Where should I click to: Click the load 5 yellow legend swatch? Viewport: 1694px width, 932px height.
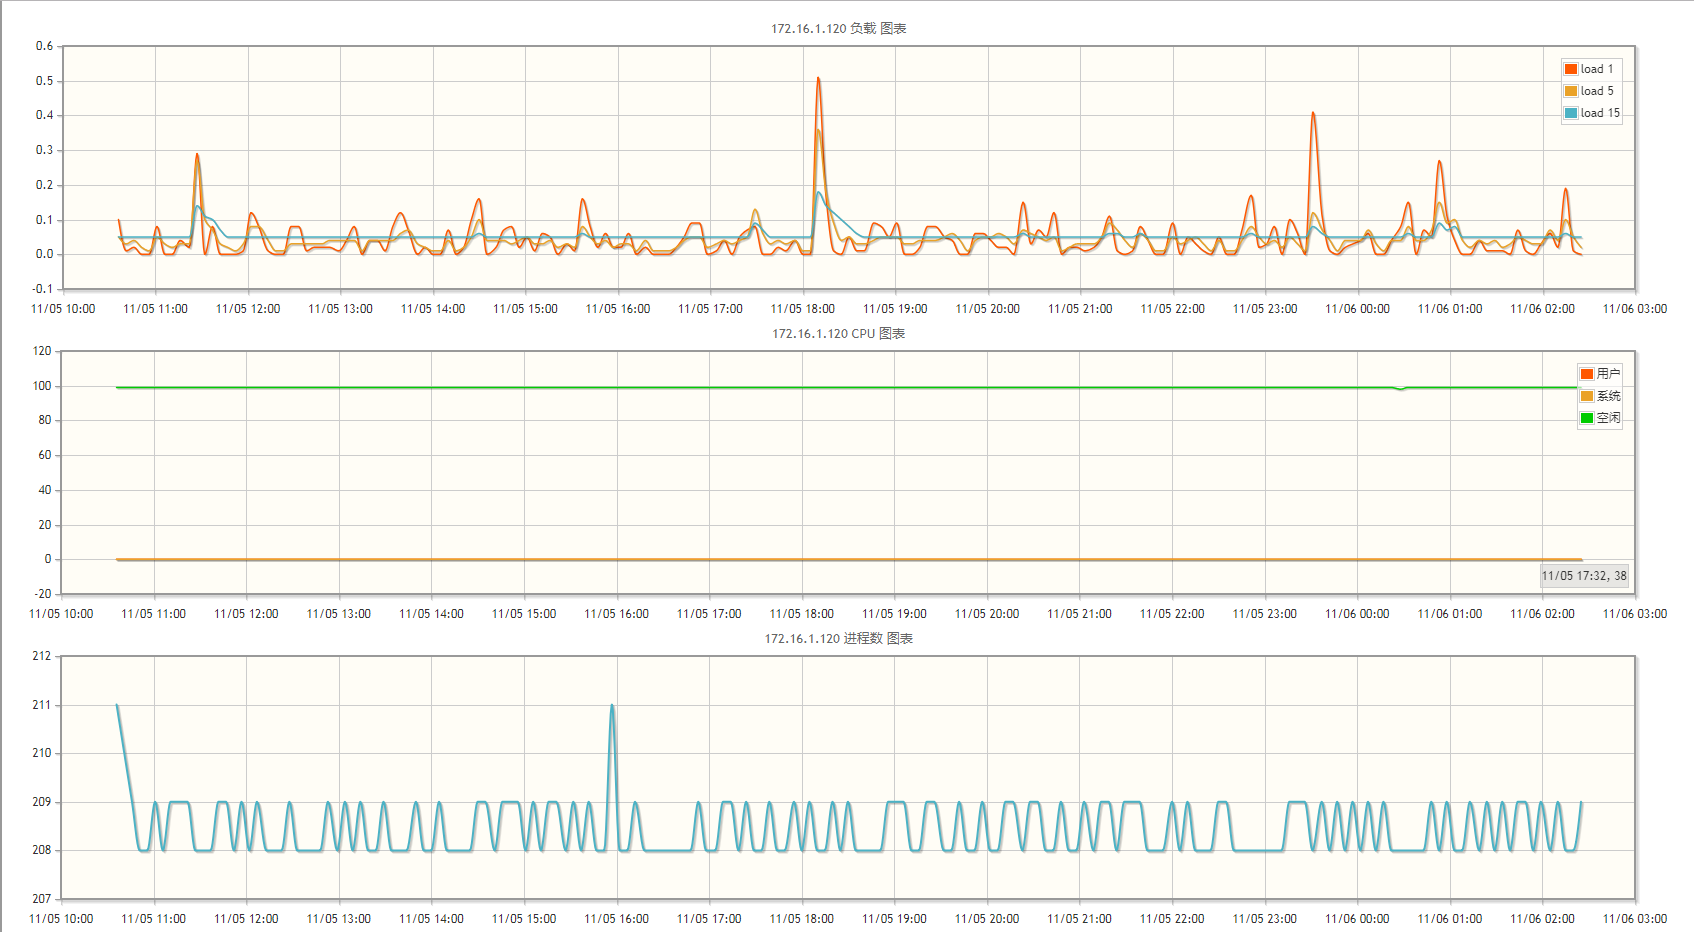[1571, 91]
